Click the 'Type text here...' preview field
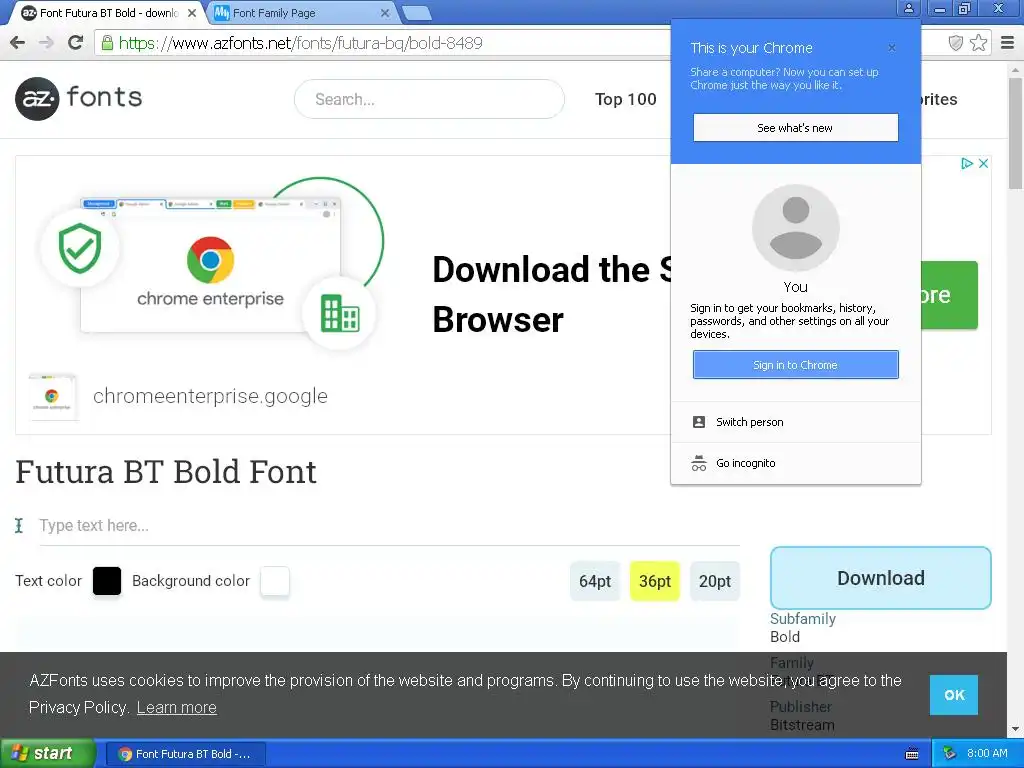Viewport: 1024px width, 768px height. 389,526
